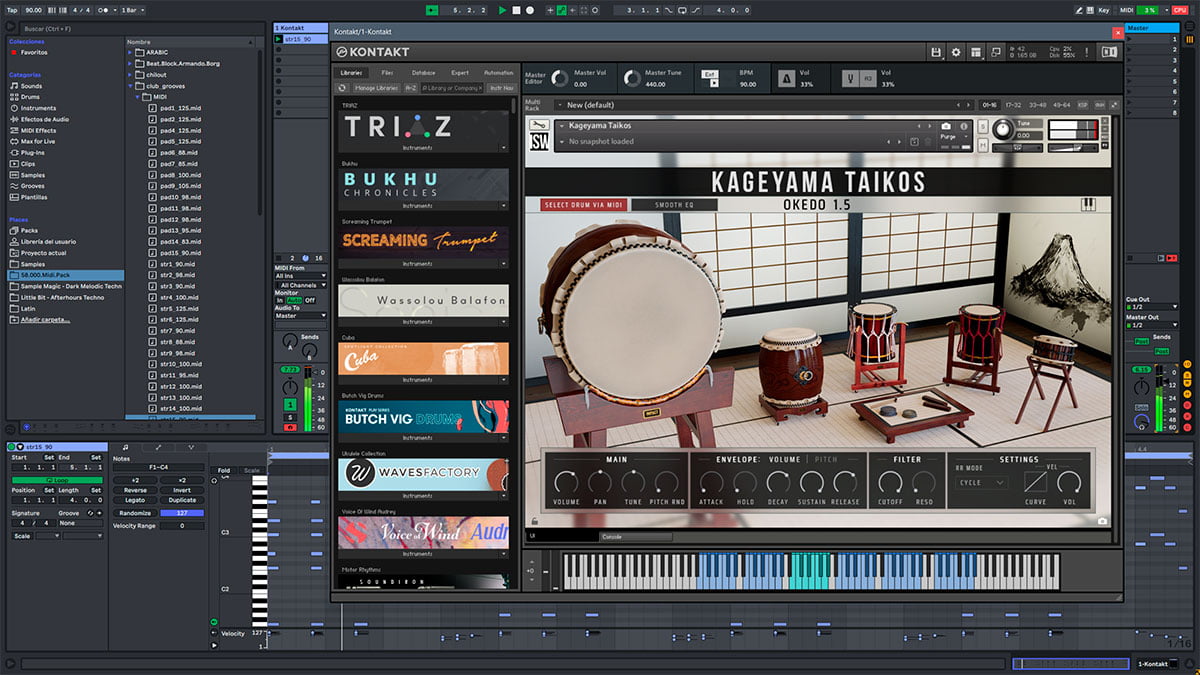Viewport: 1200px width, 675px height.
Task: Open the Audio To Master dropdown
Action: pos(300,316)
